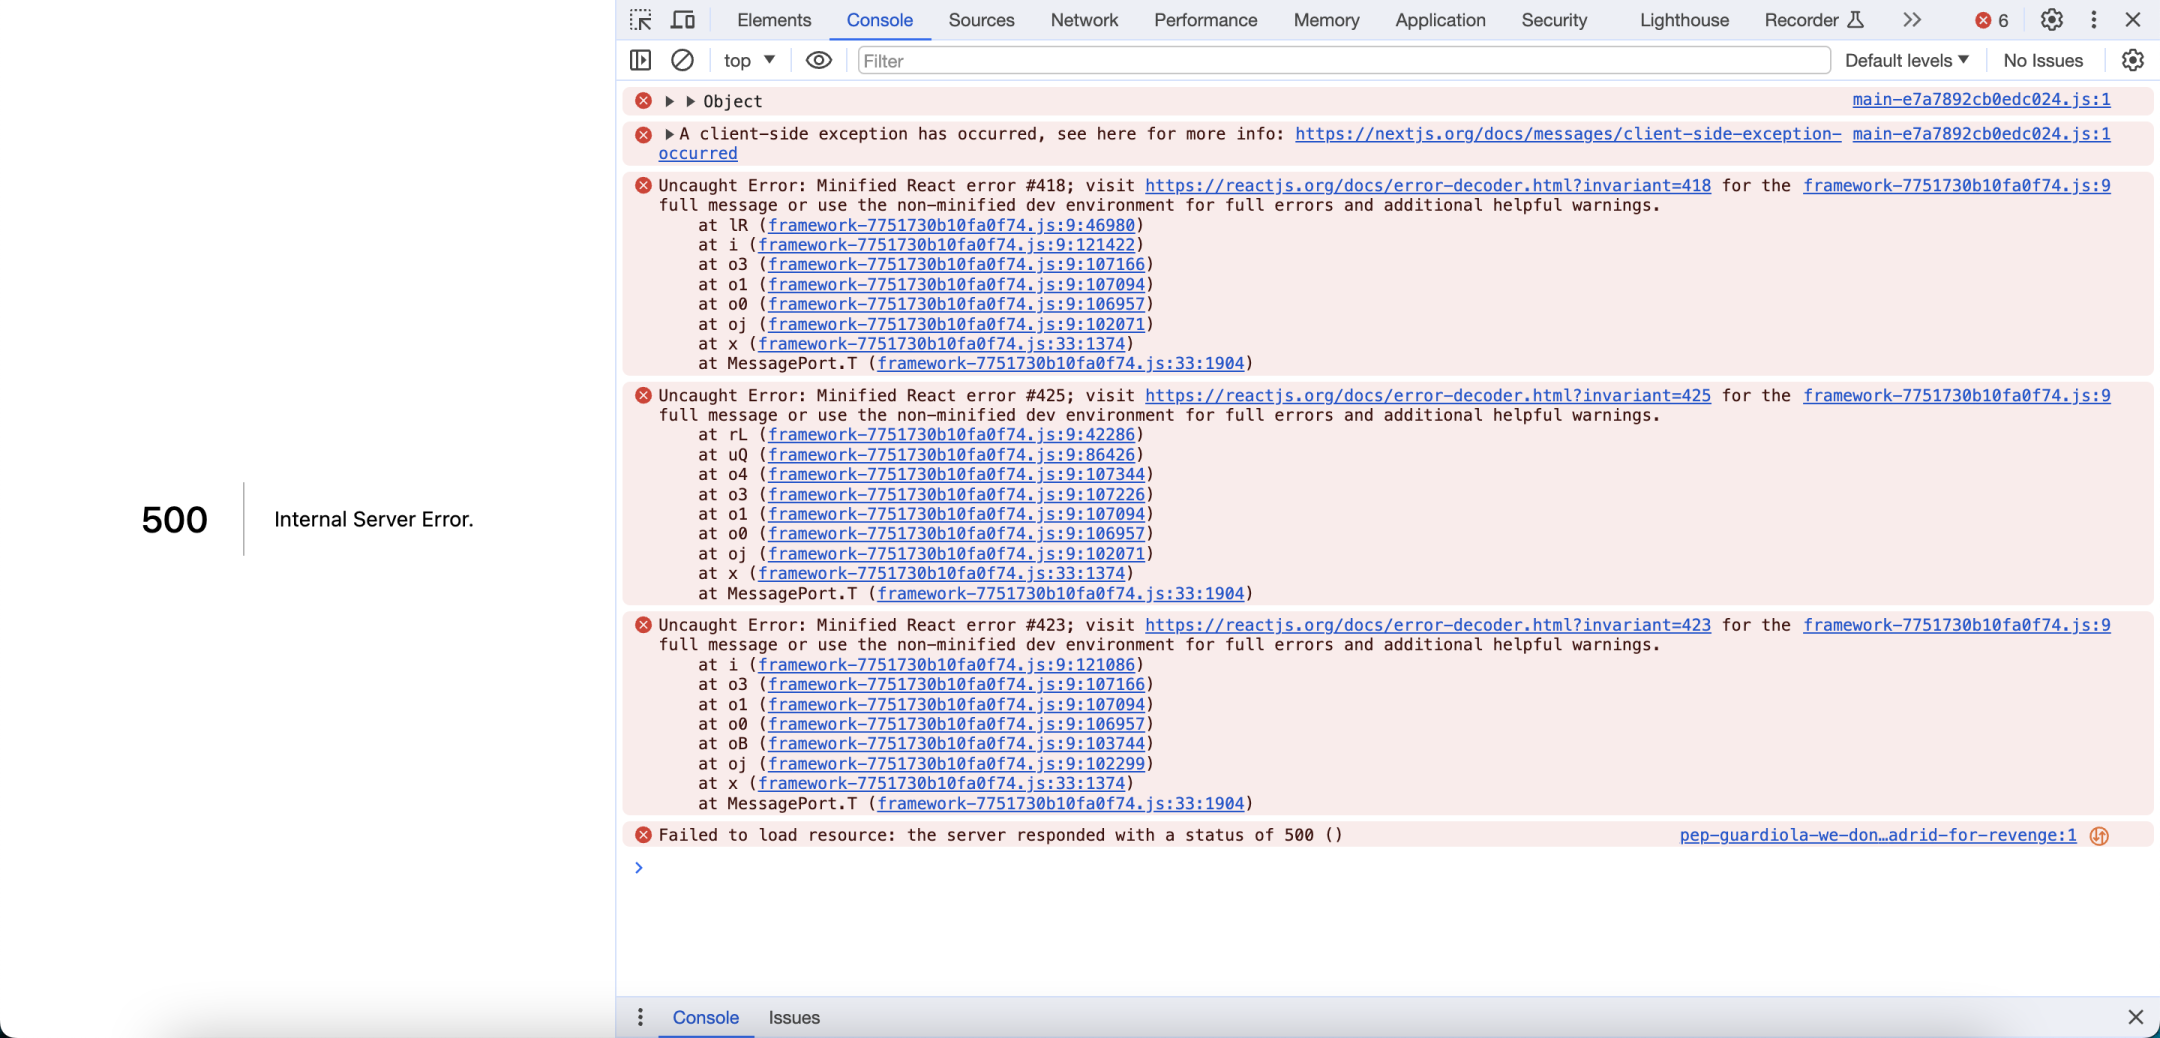This screenshot has width=2160, height=1038.
Task: Create a live expression via the eye icon
Action: [817, 60]
